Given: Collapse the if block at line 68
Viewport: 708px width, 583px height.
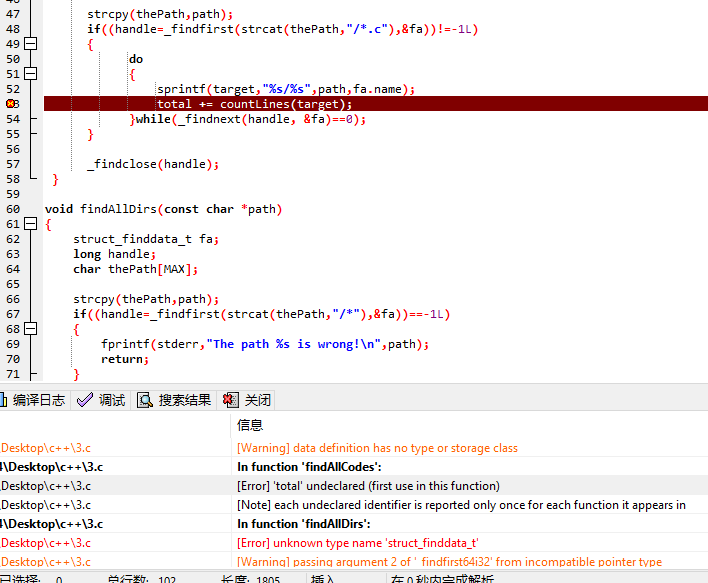Looking at the screenshot, I should [31, 329].
